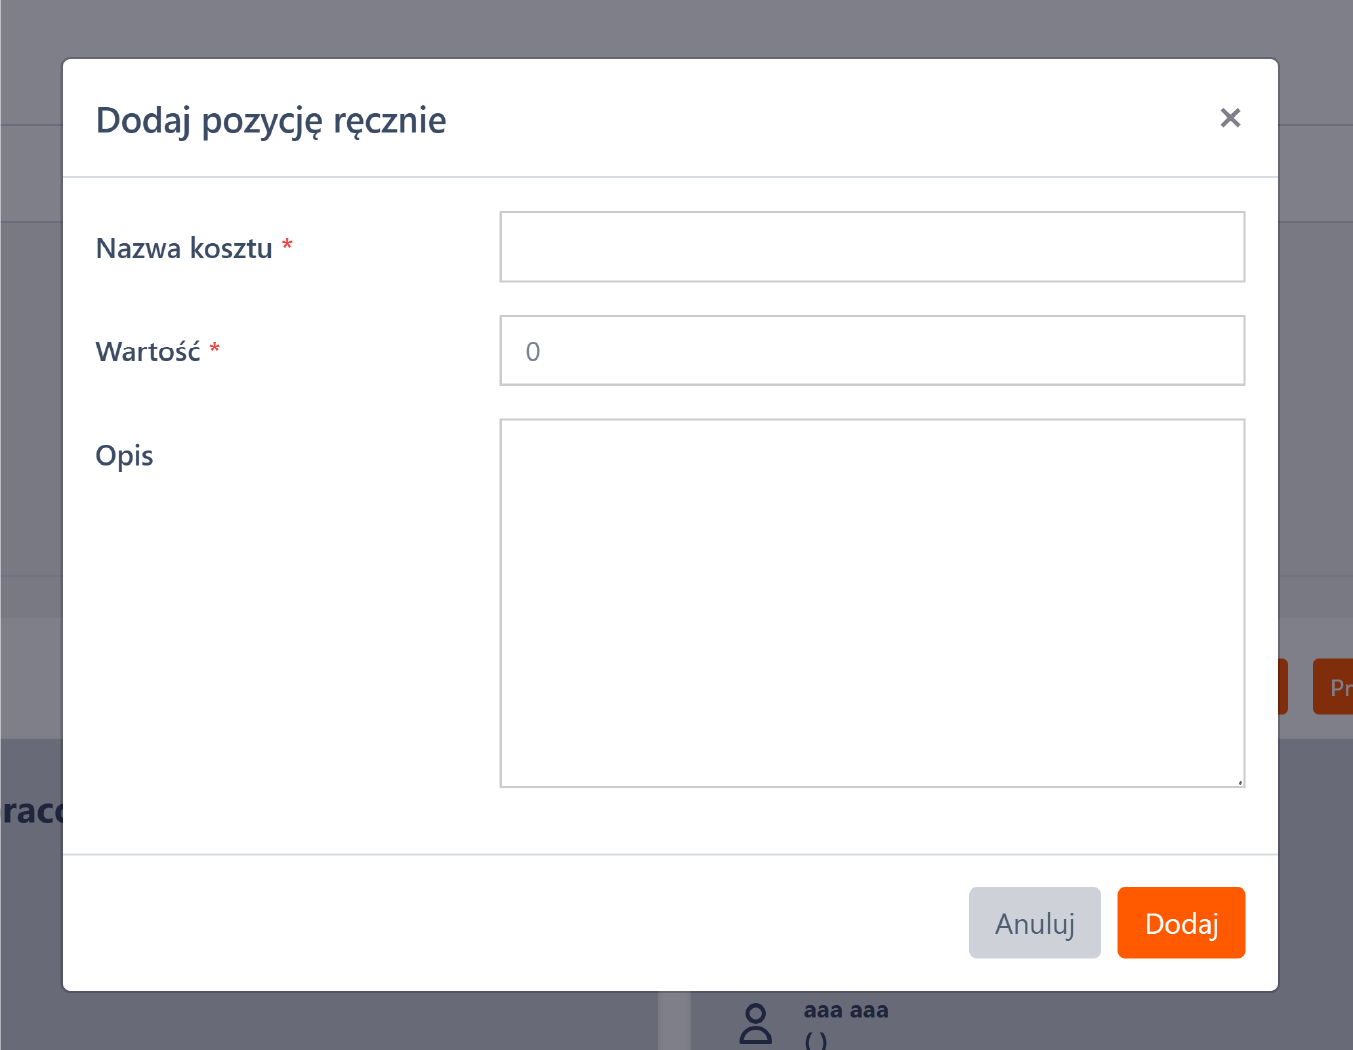Select the aaa aaa user name
This screenshot has height=1050, width=1353.
pyautogui.click(x=846, y=1010)
